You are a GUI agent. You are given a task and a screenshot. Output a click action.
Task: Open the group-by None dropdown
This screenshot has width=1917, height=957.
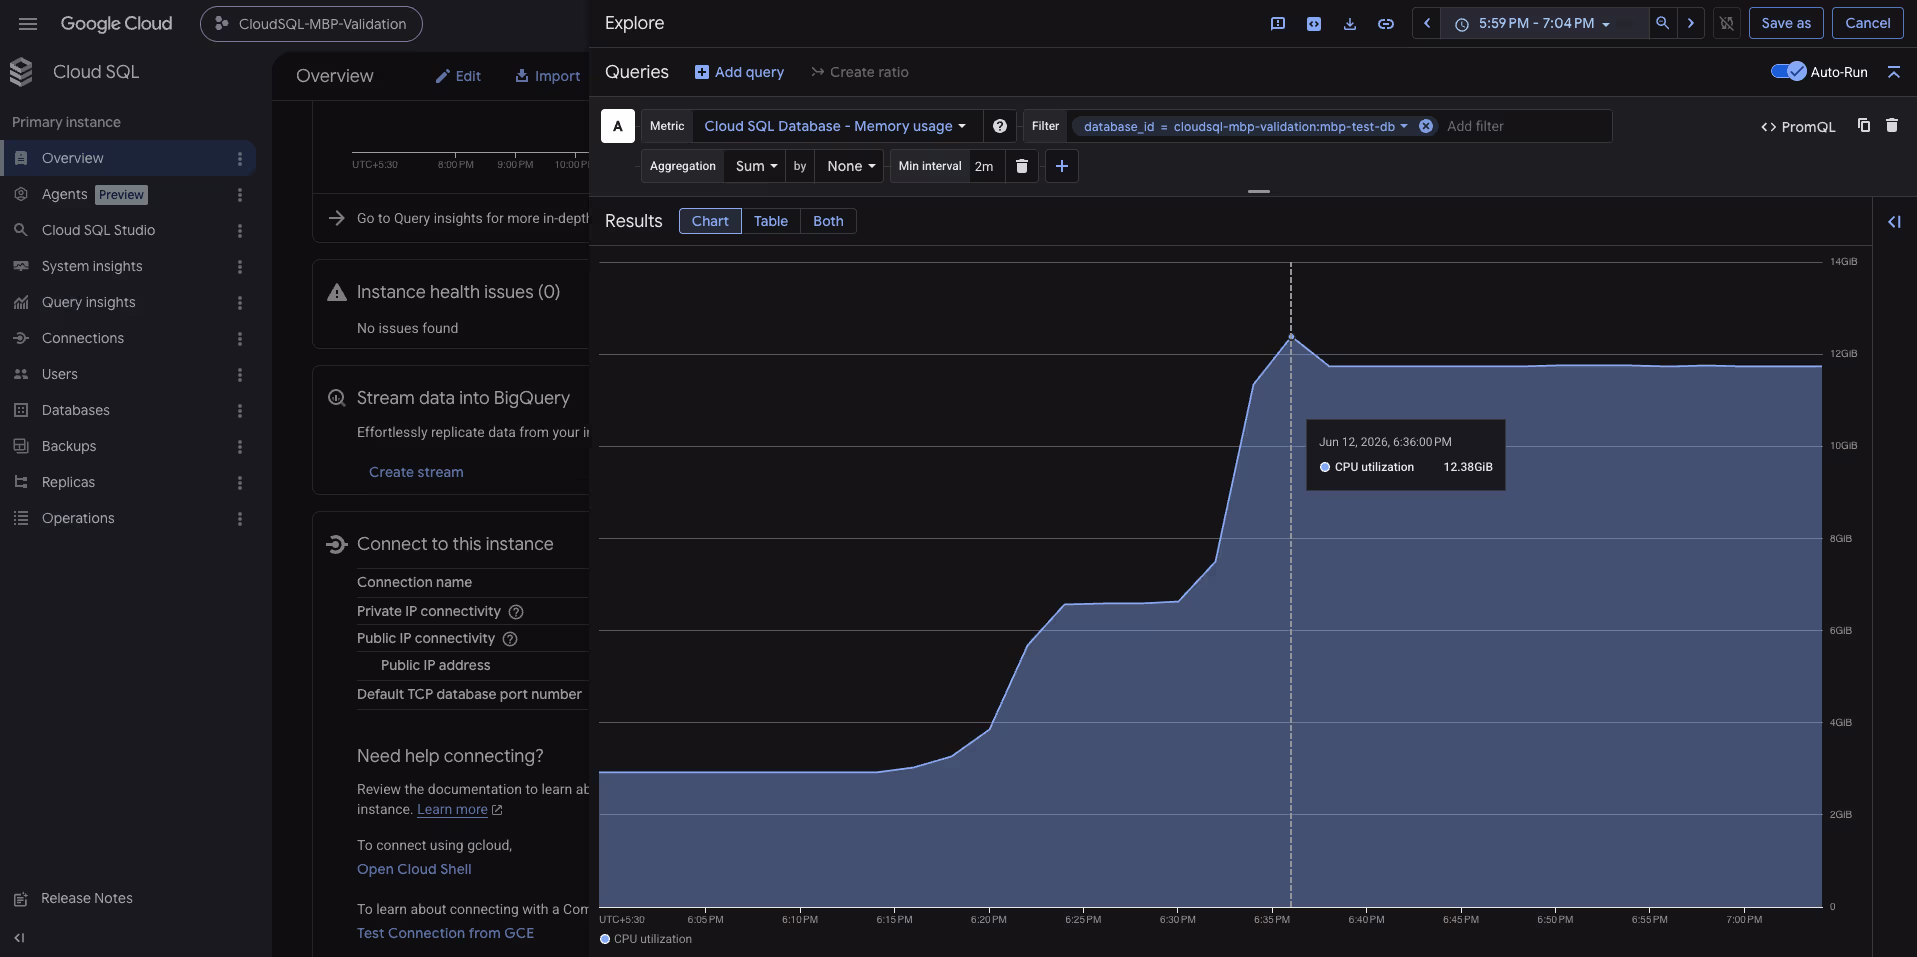coord(850,166)
